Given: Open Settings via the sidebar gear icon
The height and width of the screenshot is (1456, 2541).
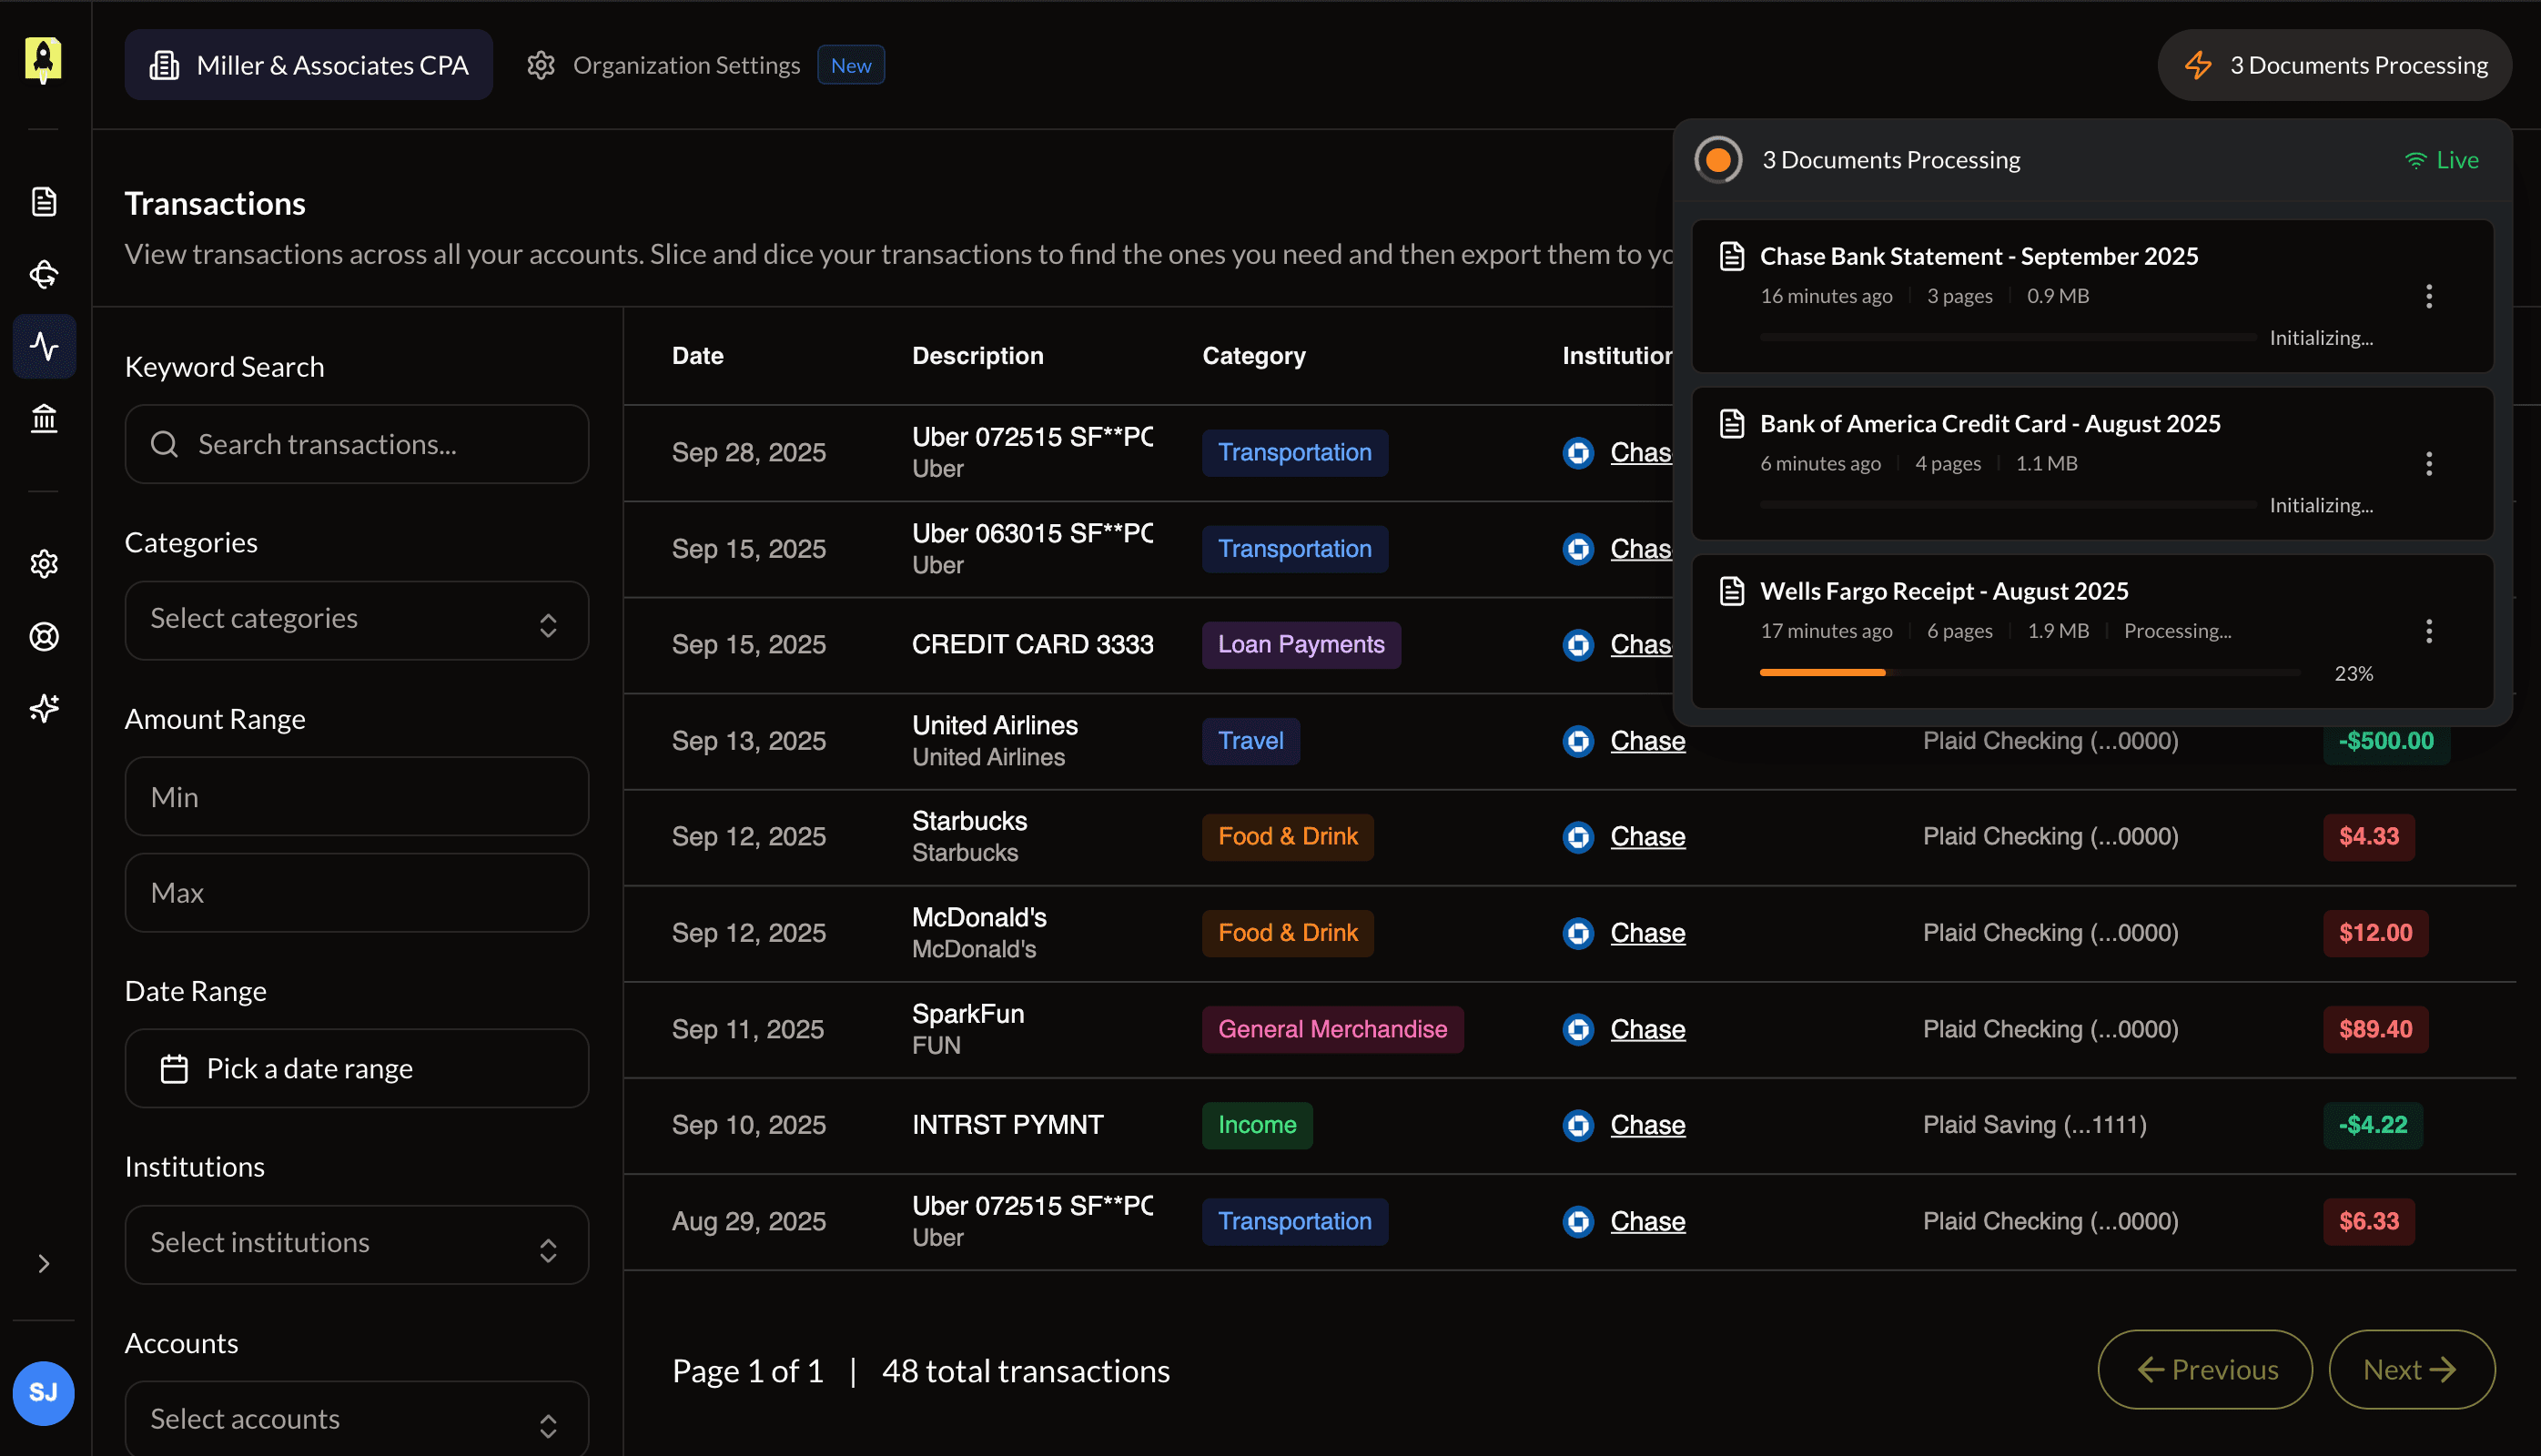Looking at the screenshot, I should [x=44, y=563].
